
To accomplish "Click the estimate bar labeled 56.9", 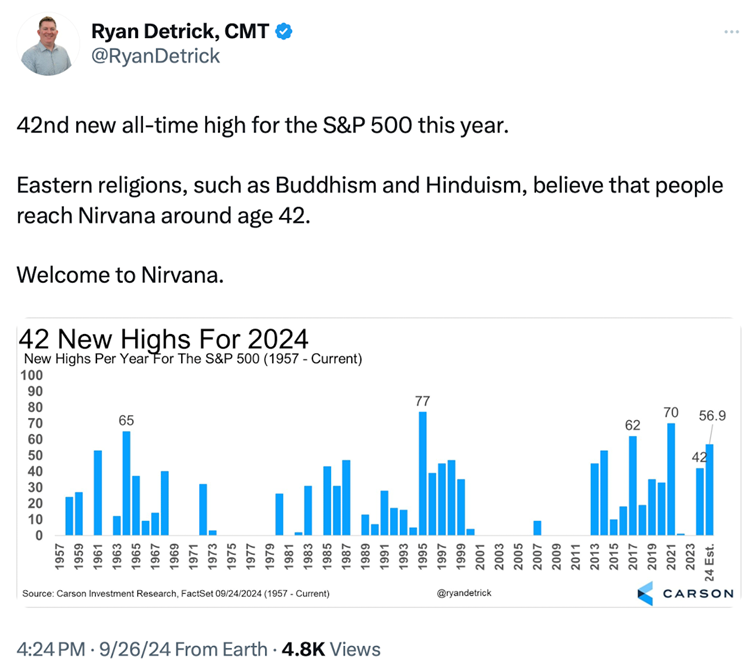I will (709, 490).
